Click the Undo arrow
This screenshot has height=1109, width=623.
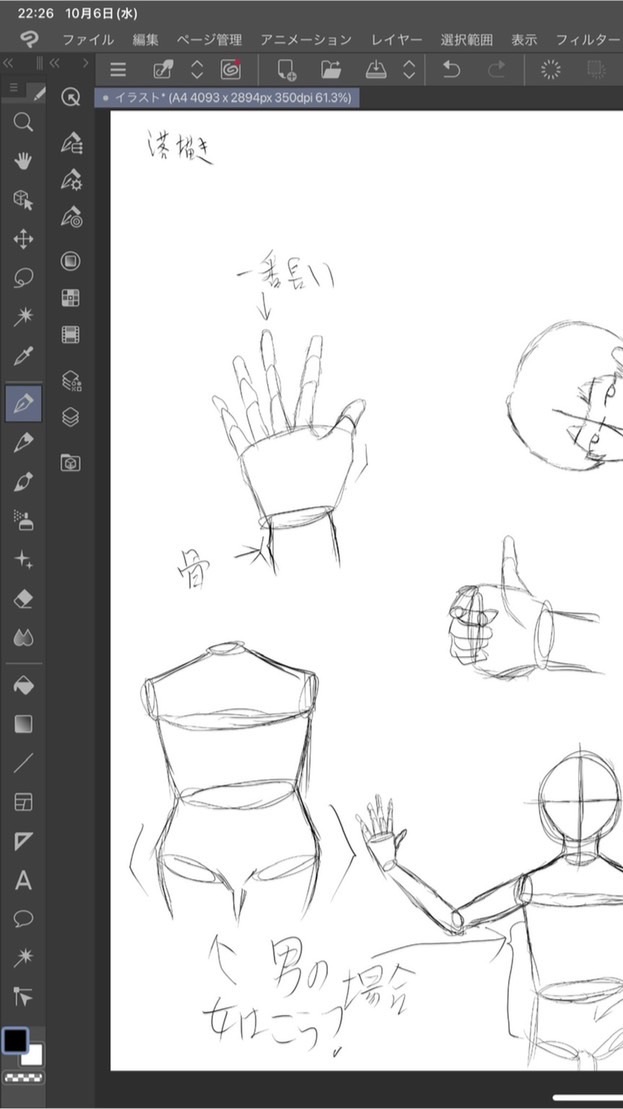click(451, 69)
